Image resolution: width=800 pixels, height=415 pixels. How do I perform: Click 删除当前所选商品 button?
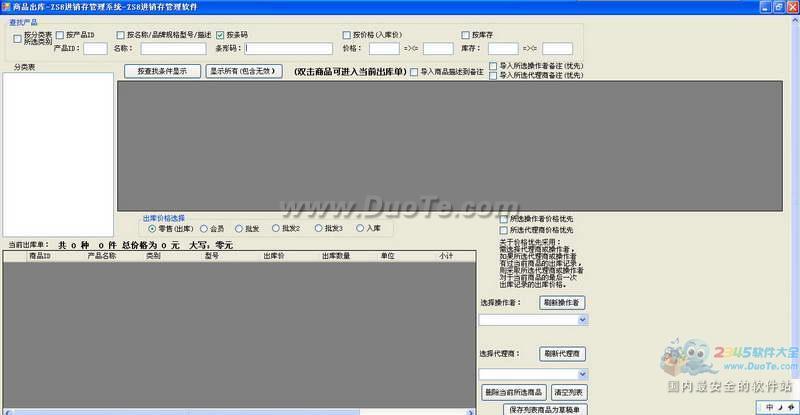coord(514,393)
